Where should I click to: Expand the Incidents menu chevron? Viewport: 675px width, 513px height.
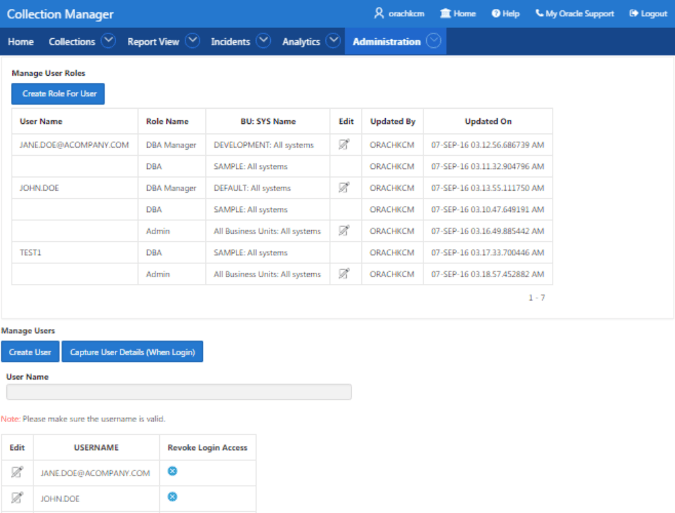263,41
